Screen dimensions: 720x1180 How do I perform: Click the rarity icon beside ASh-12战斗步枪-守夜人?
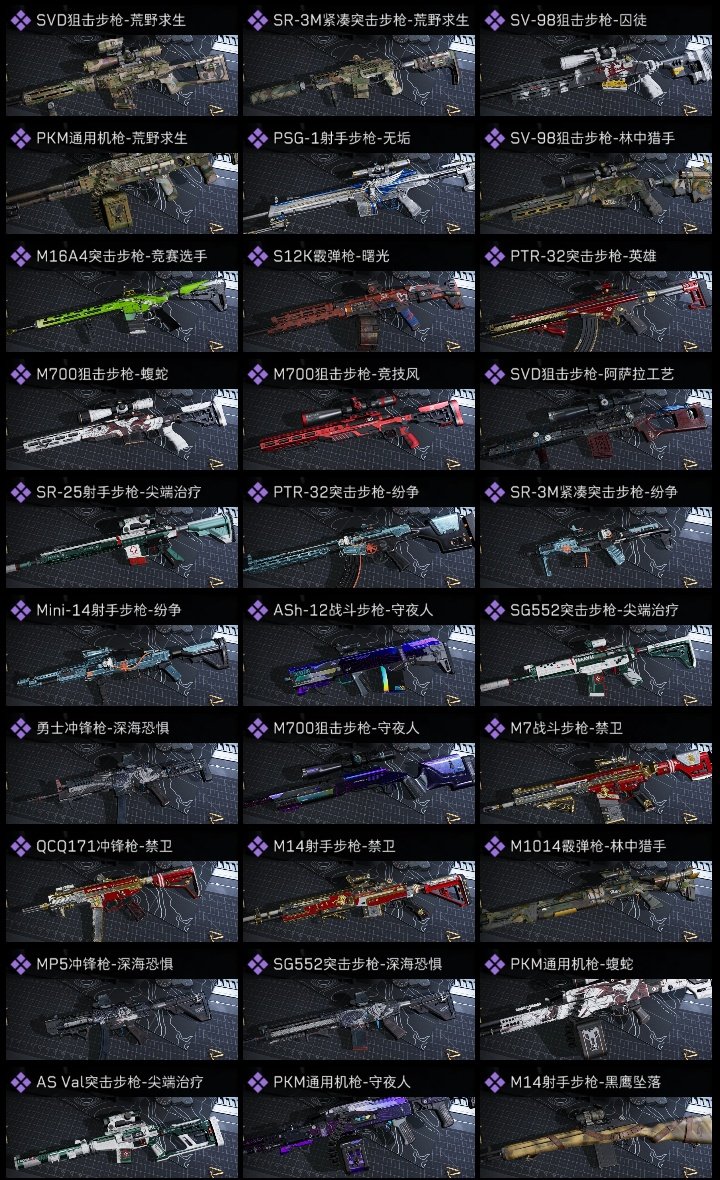pyautogui.click(x=257, y=610)
